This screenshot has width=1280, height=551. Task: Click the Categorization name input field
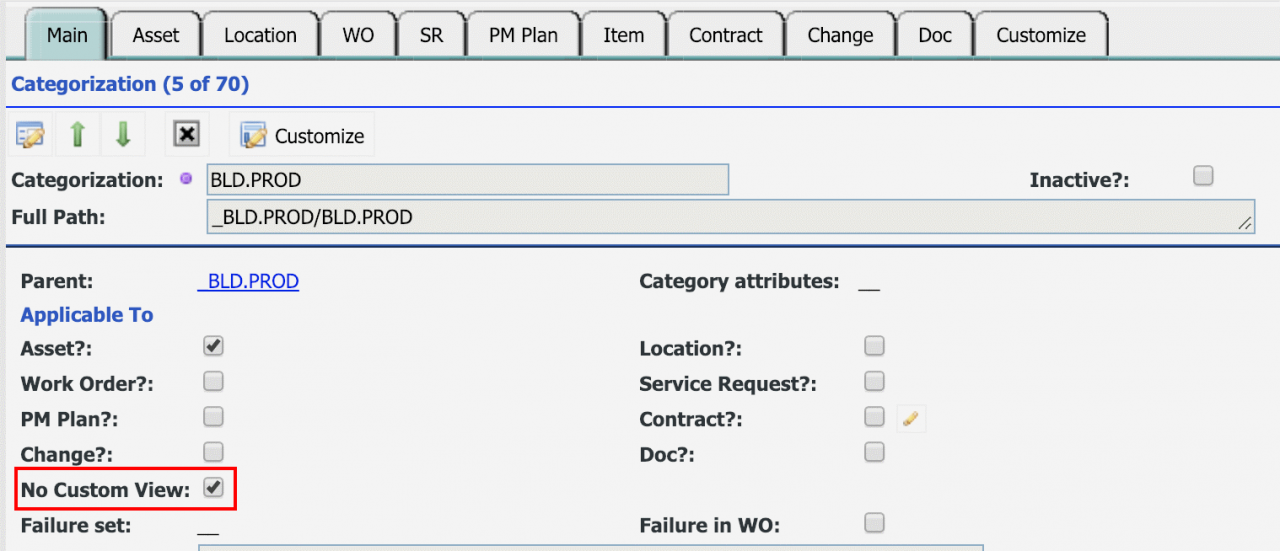click(x=467, y=180)
